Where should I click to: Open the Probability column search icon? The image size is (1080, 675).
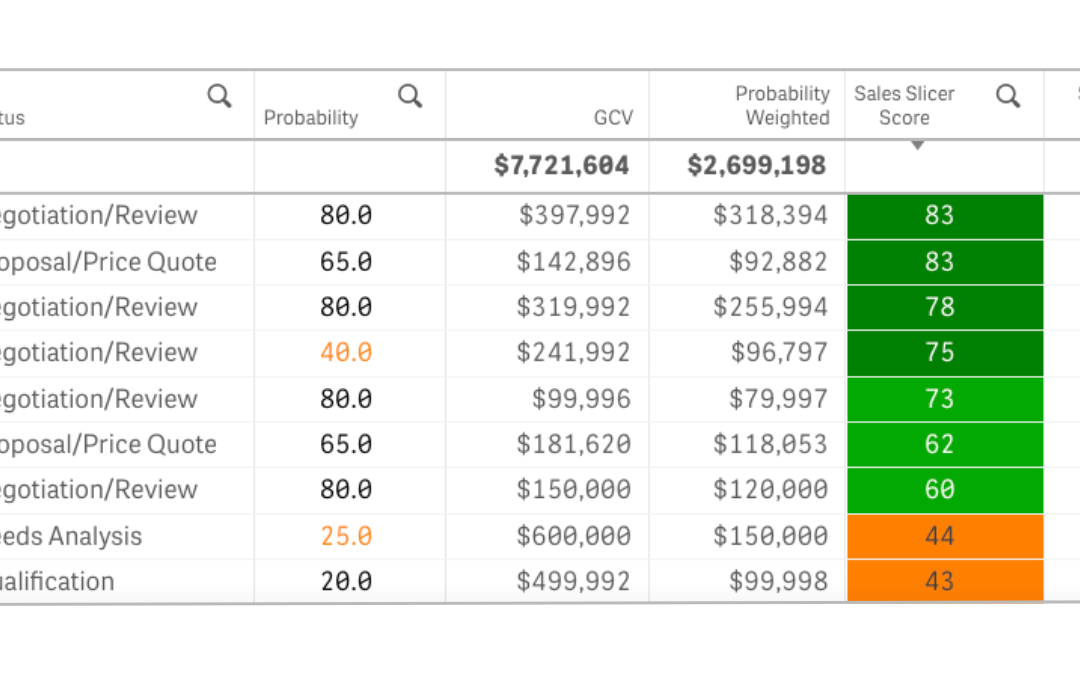pos(410,96)
